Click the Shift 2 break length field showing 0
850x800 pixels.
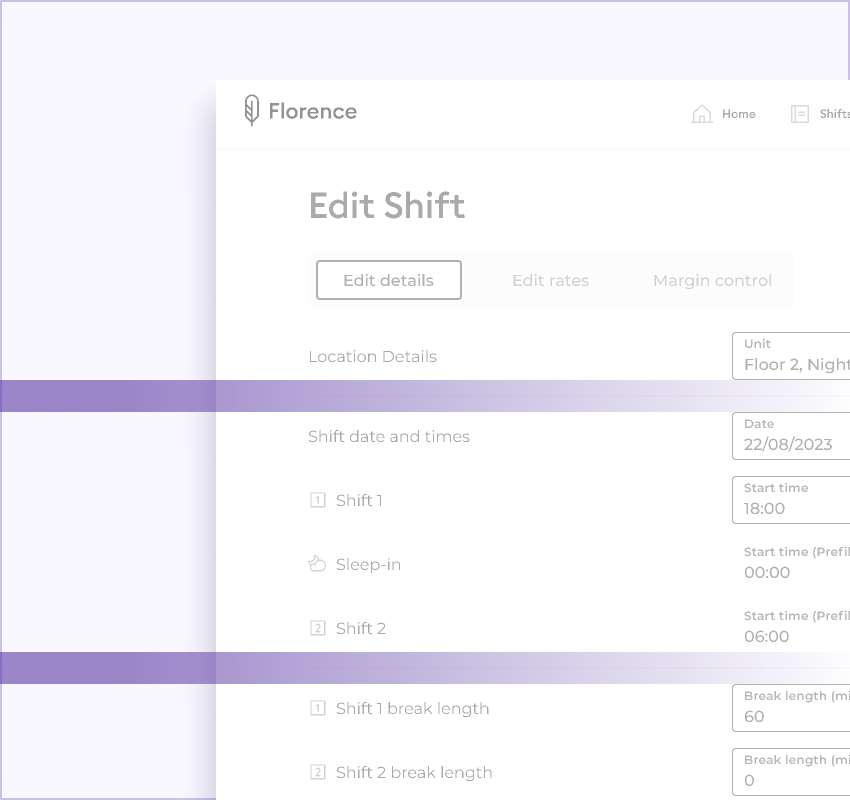pos(791,772)
